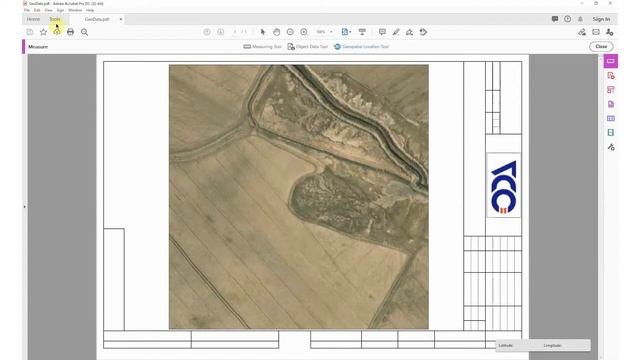
Task: Add a comment note
Action: point(382,32)
